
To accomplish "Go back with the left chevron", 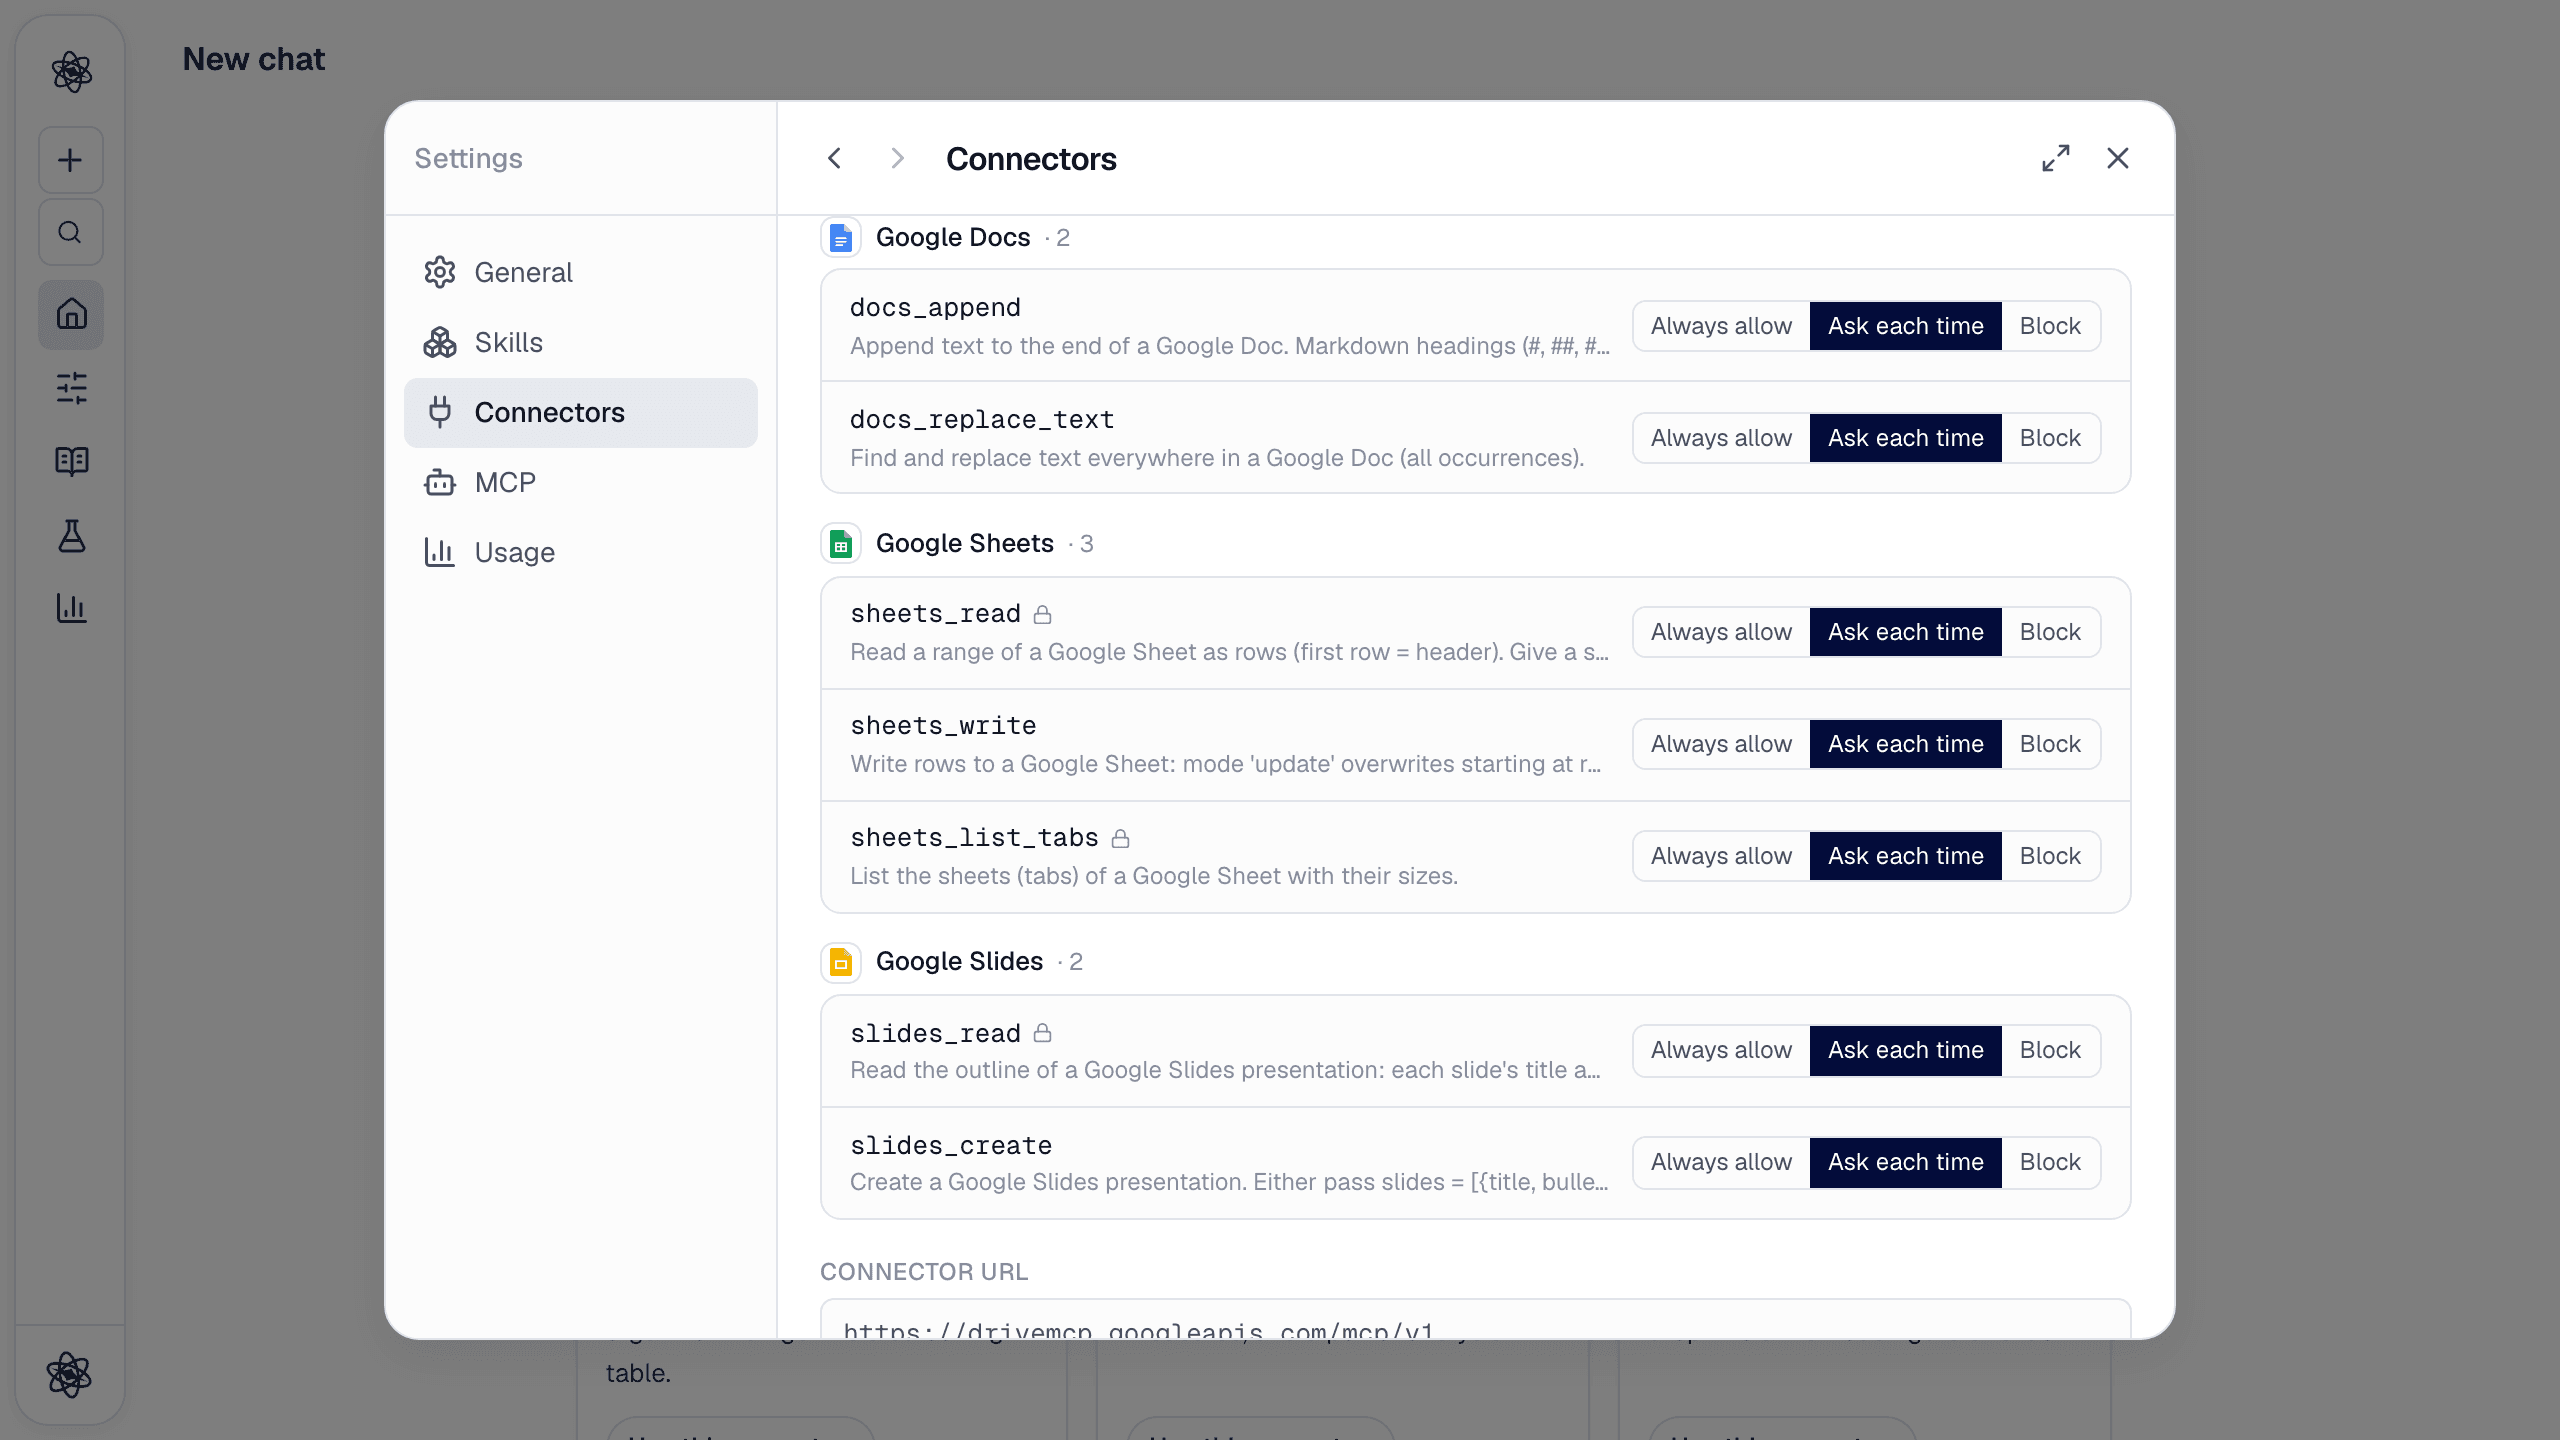I will (x=835, y=158).
